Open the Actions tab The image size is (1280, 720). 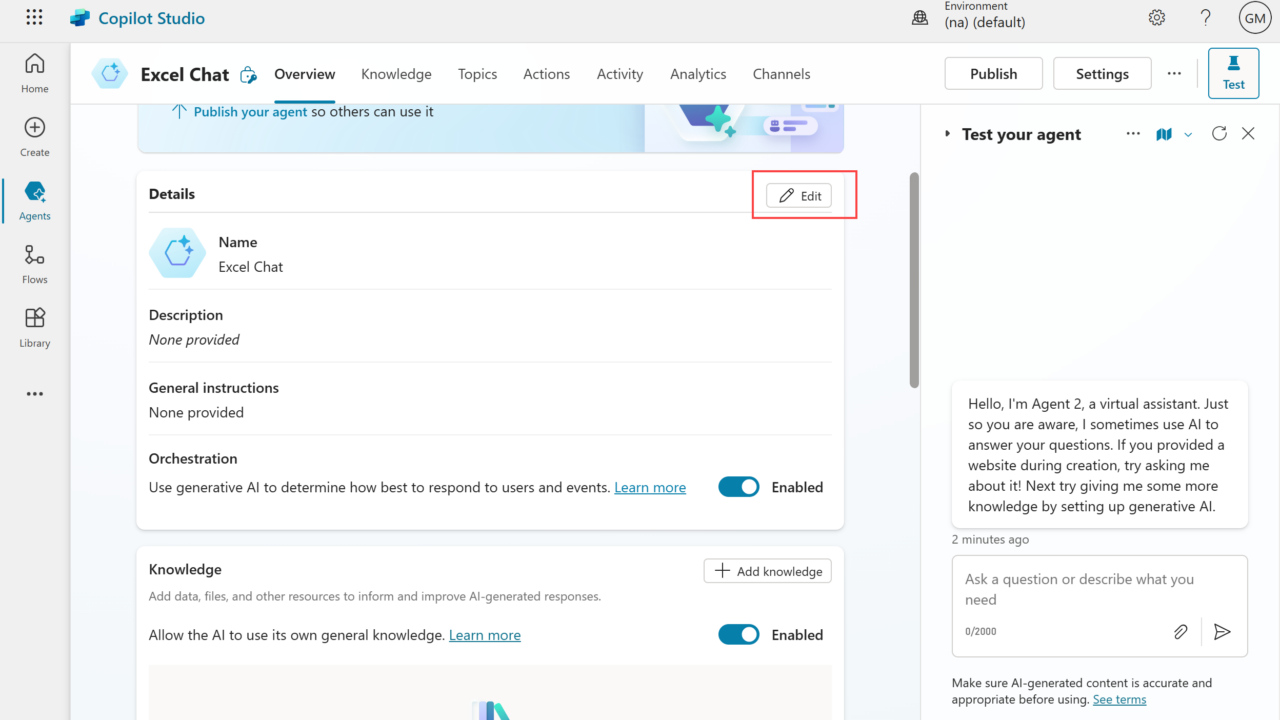point(547,74)
